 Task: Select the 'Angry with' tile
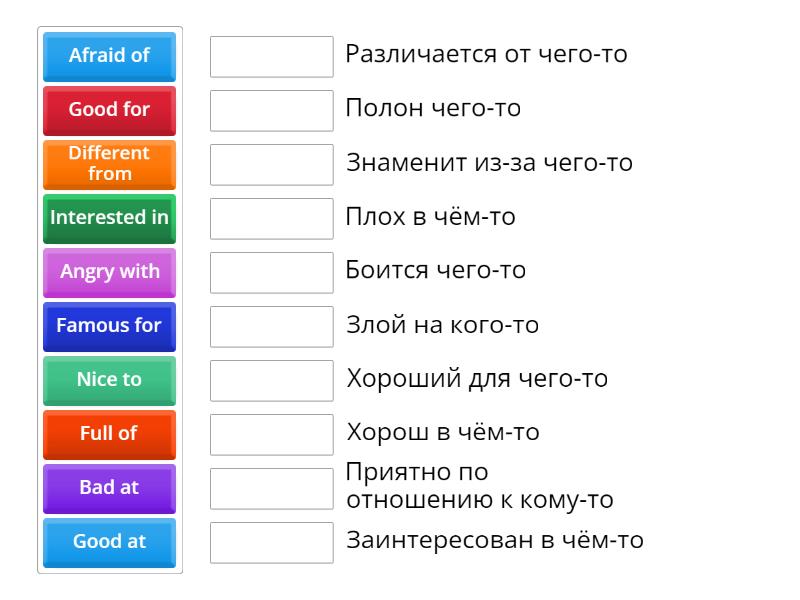(x=108, y=272)
